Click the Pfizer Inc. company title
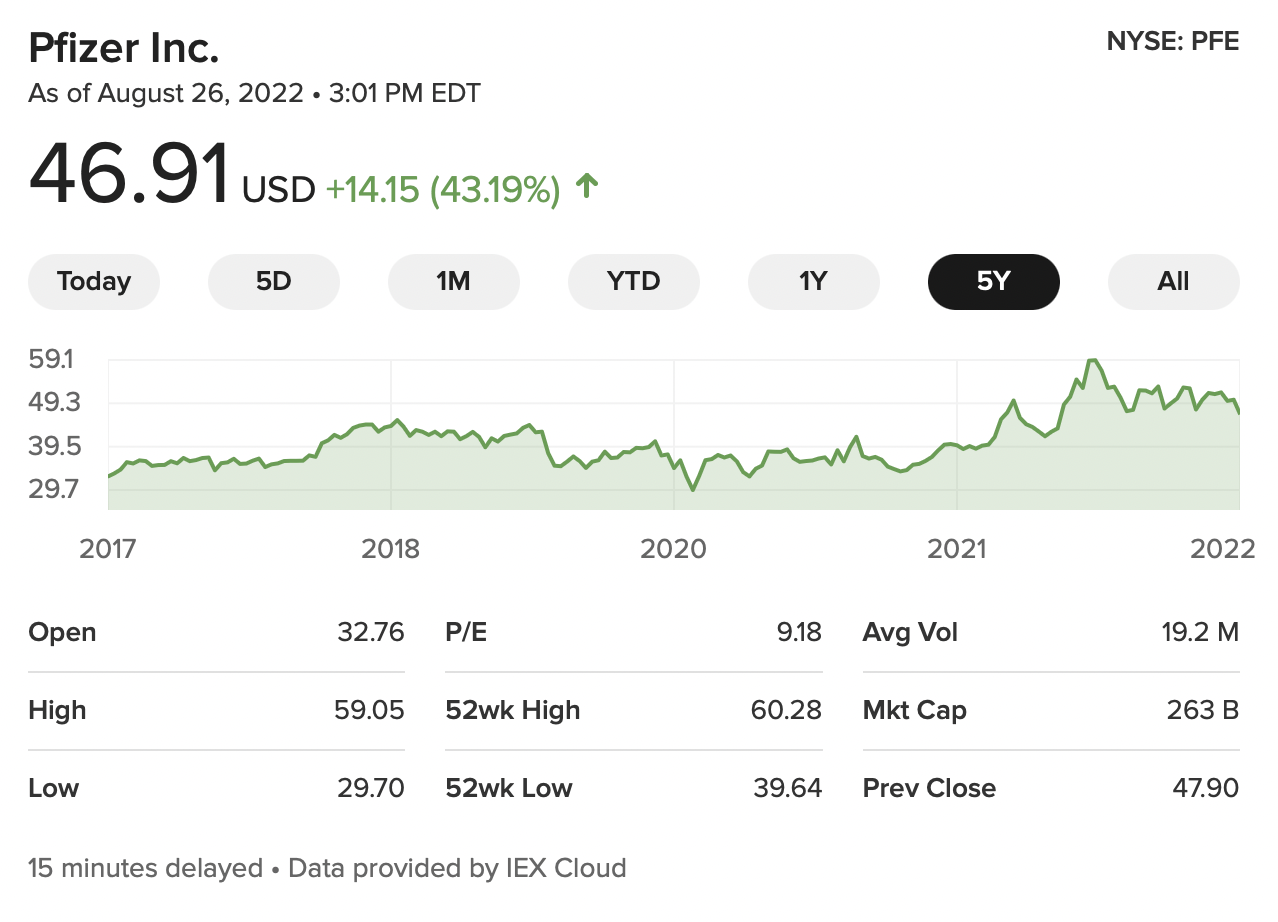Screen dimensions: 1278x922 pyautogui.click(x=124, y=47)
